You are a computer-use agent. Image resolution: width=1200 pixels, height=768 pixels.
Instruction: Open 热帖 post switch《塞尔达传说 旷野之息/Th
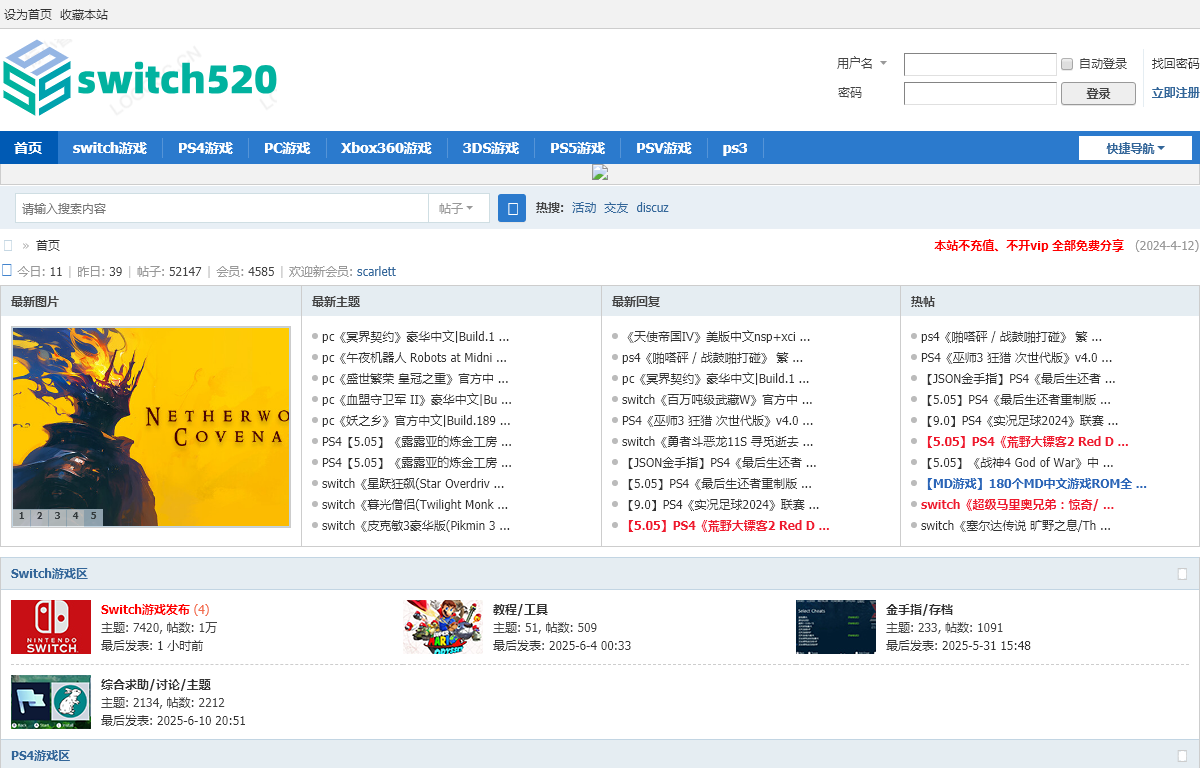1016,526
